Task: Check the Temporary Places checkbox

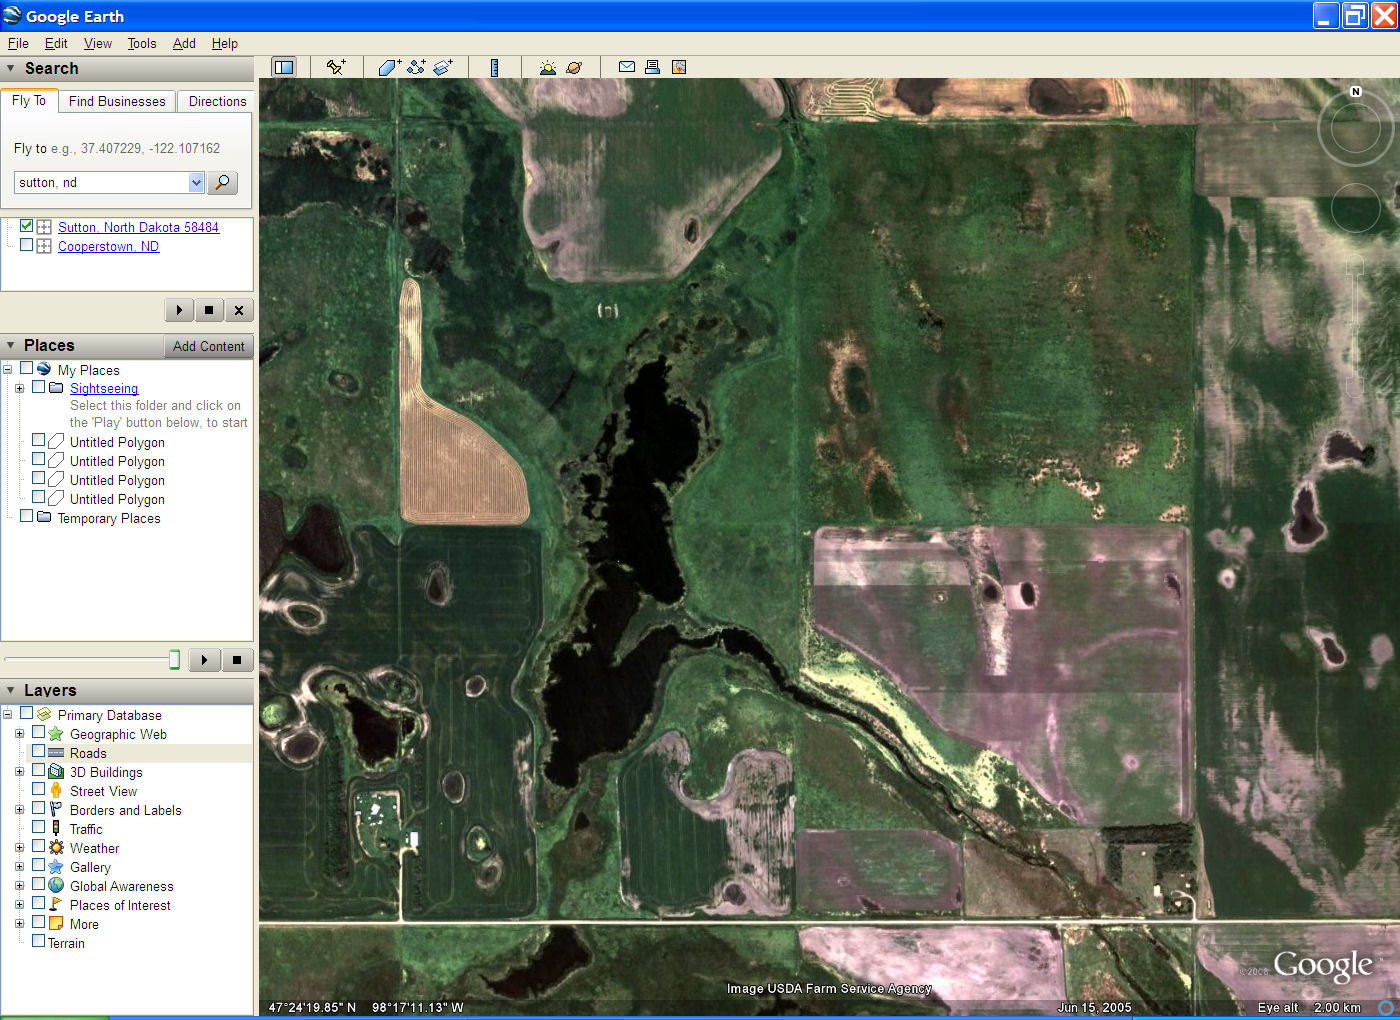Action: pyautogui.click(x=27, y=516)
